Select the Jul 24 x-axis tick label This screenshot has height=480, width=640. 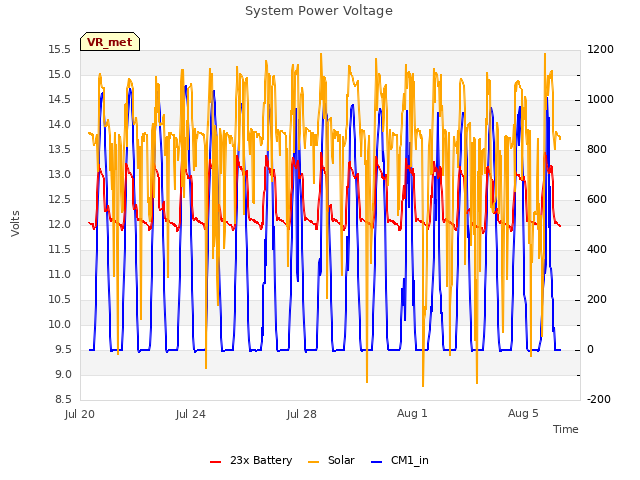[x=191, y=414]
